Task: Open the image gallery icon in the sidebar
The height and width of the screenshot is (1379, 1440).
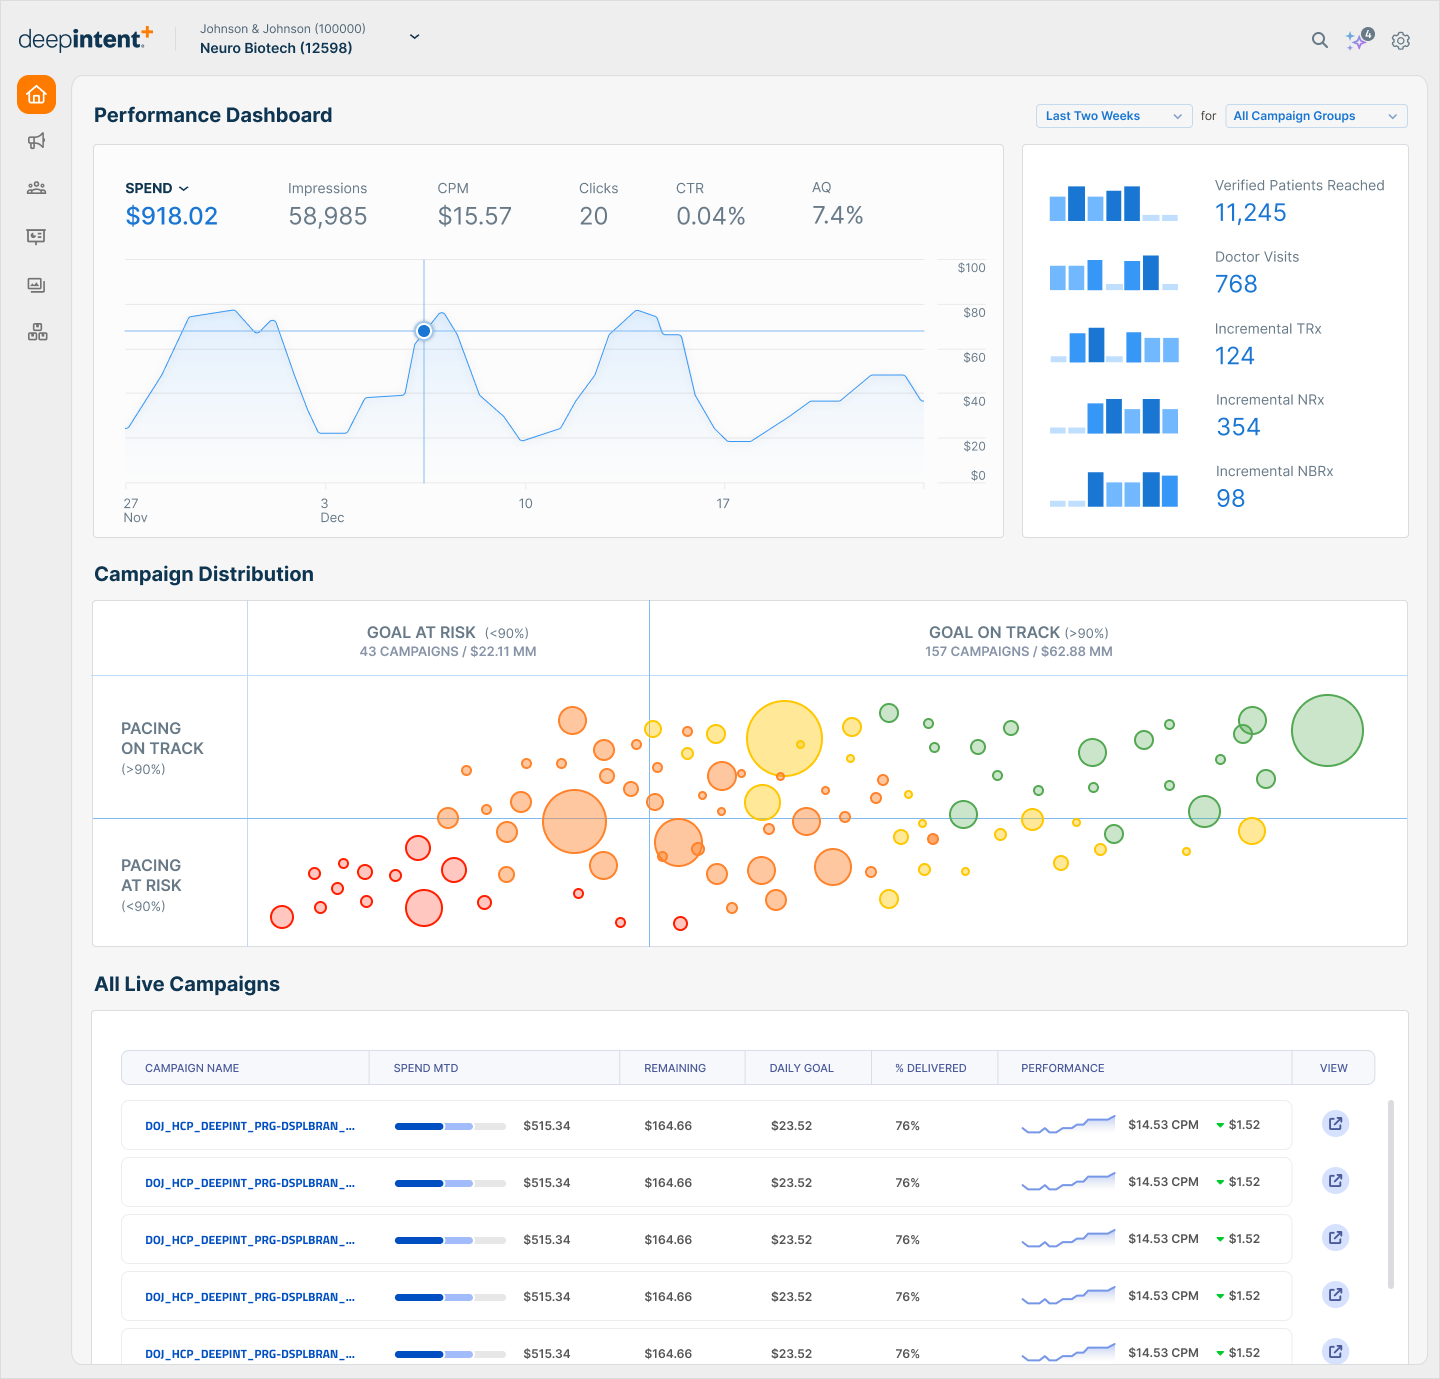Action: 37,285
